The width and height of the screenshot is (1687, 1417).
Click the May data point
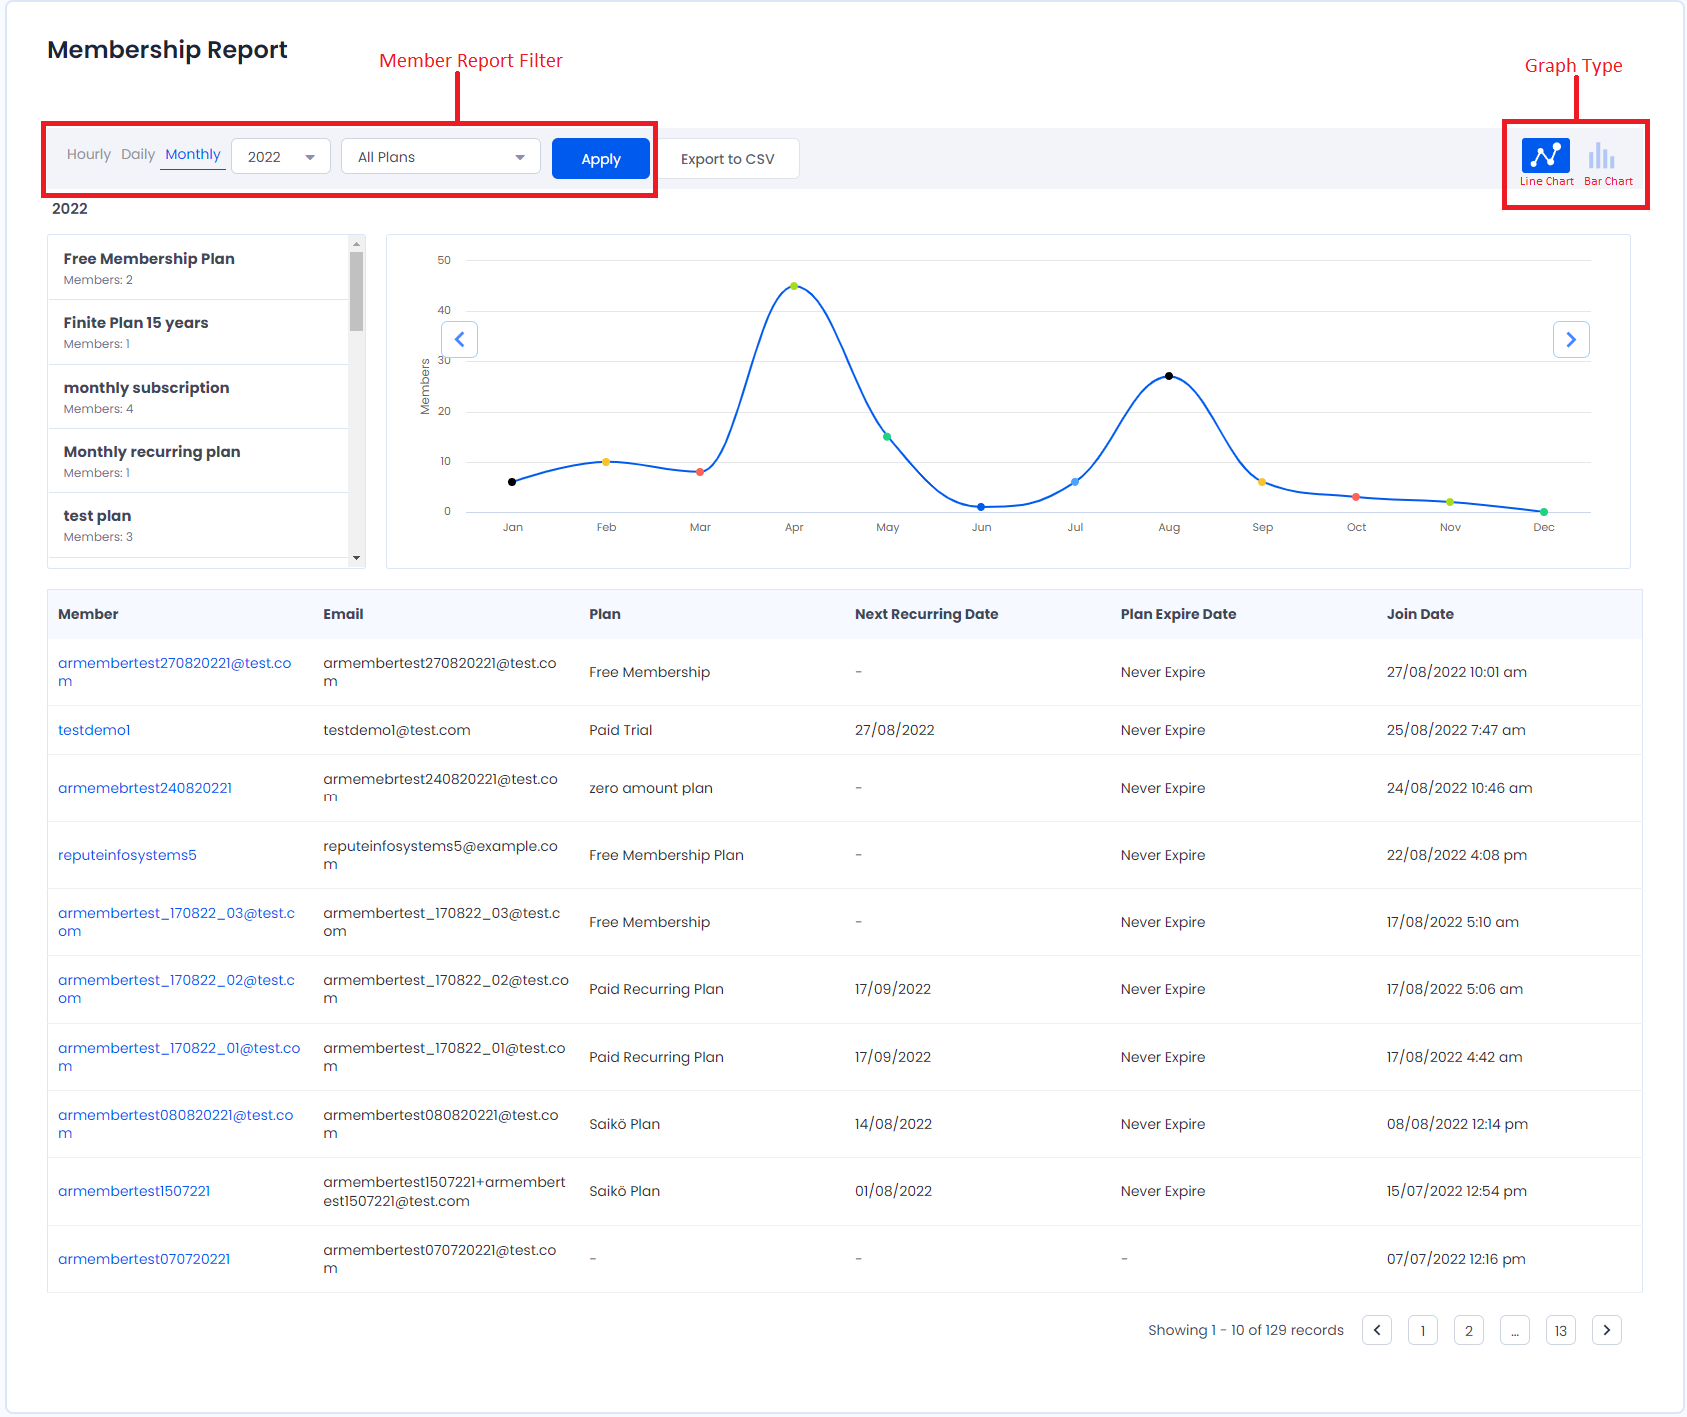point(887,437)
